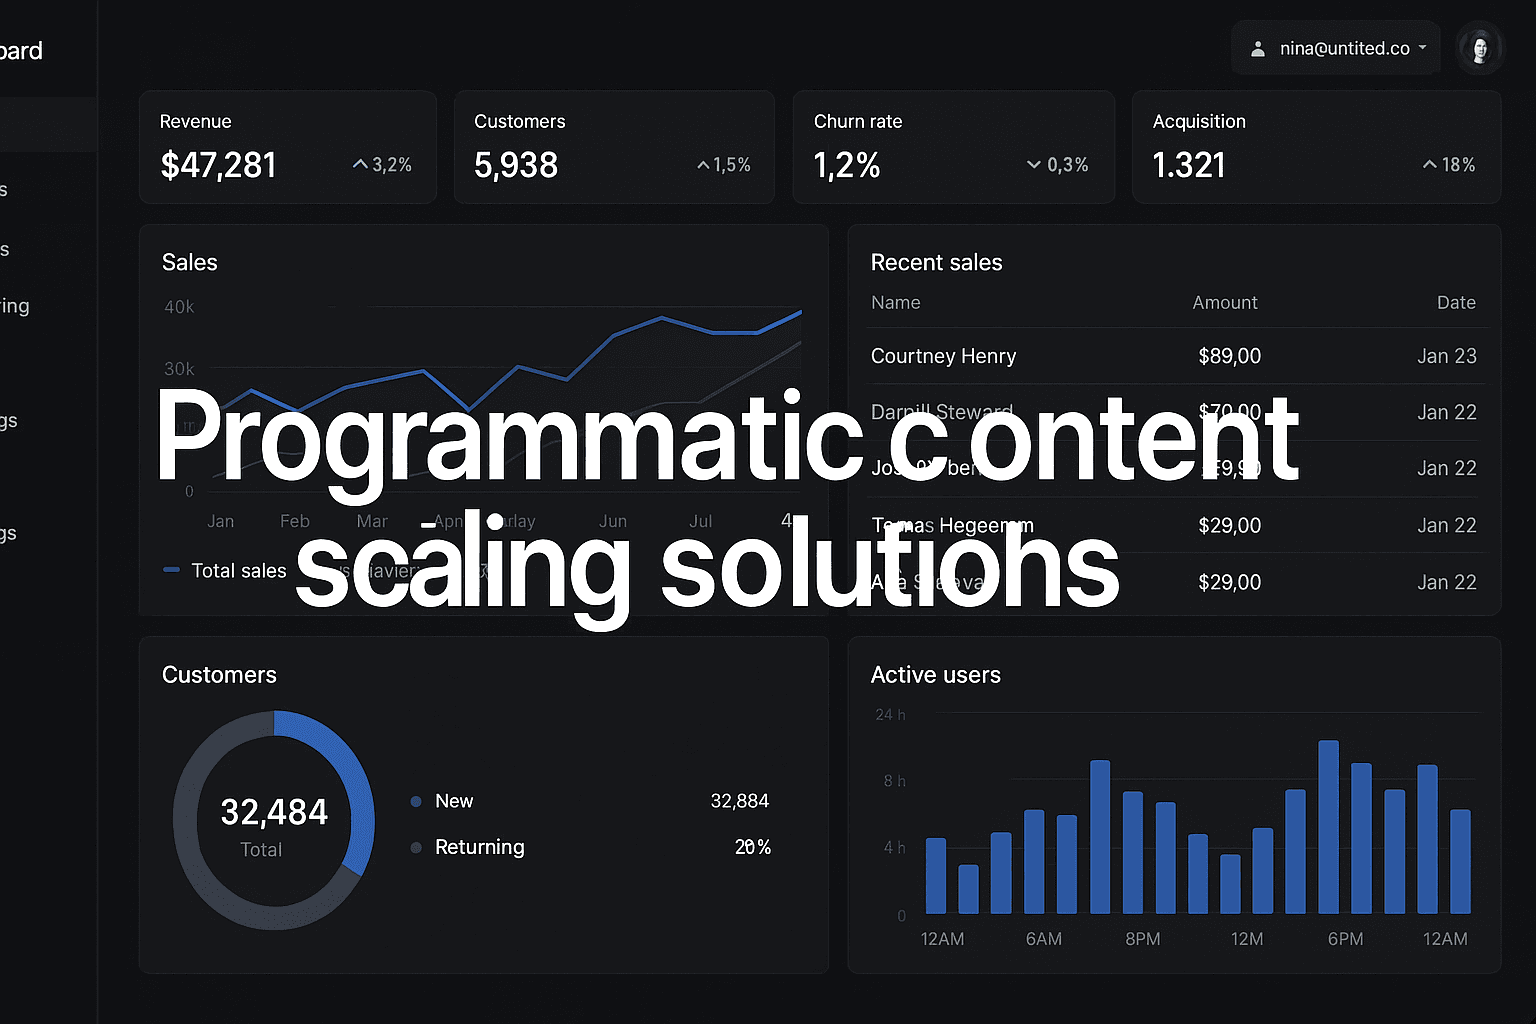Sort by the Date column header
1536x1024 pixels.
[1456, 302]
